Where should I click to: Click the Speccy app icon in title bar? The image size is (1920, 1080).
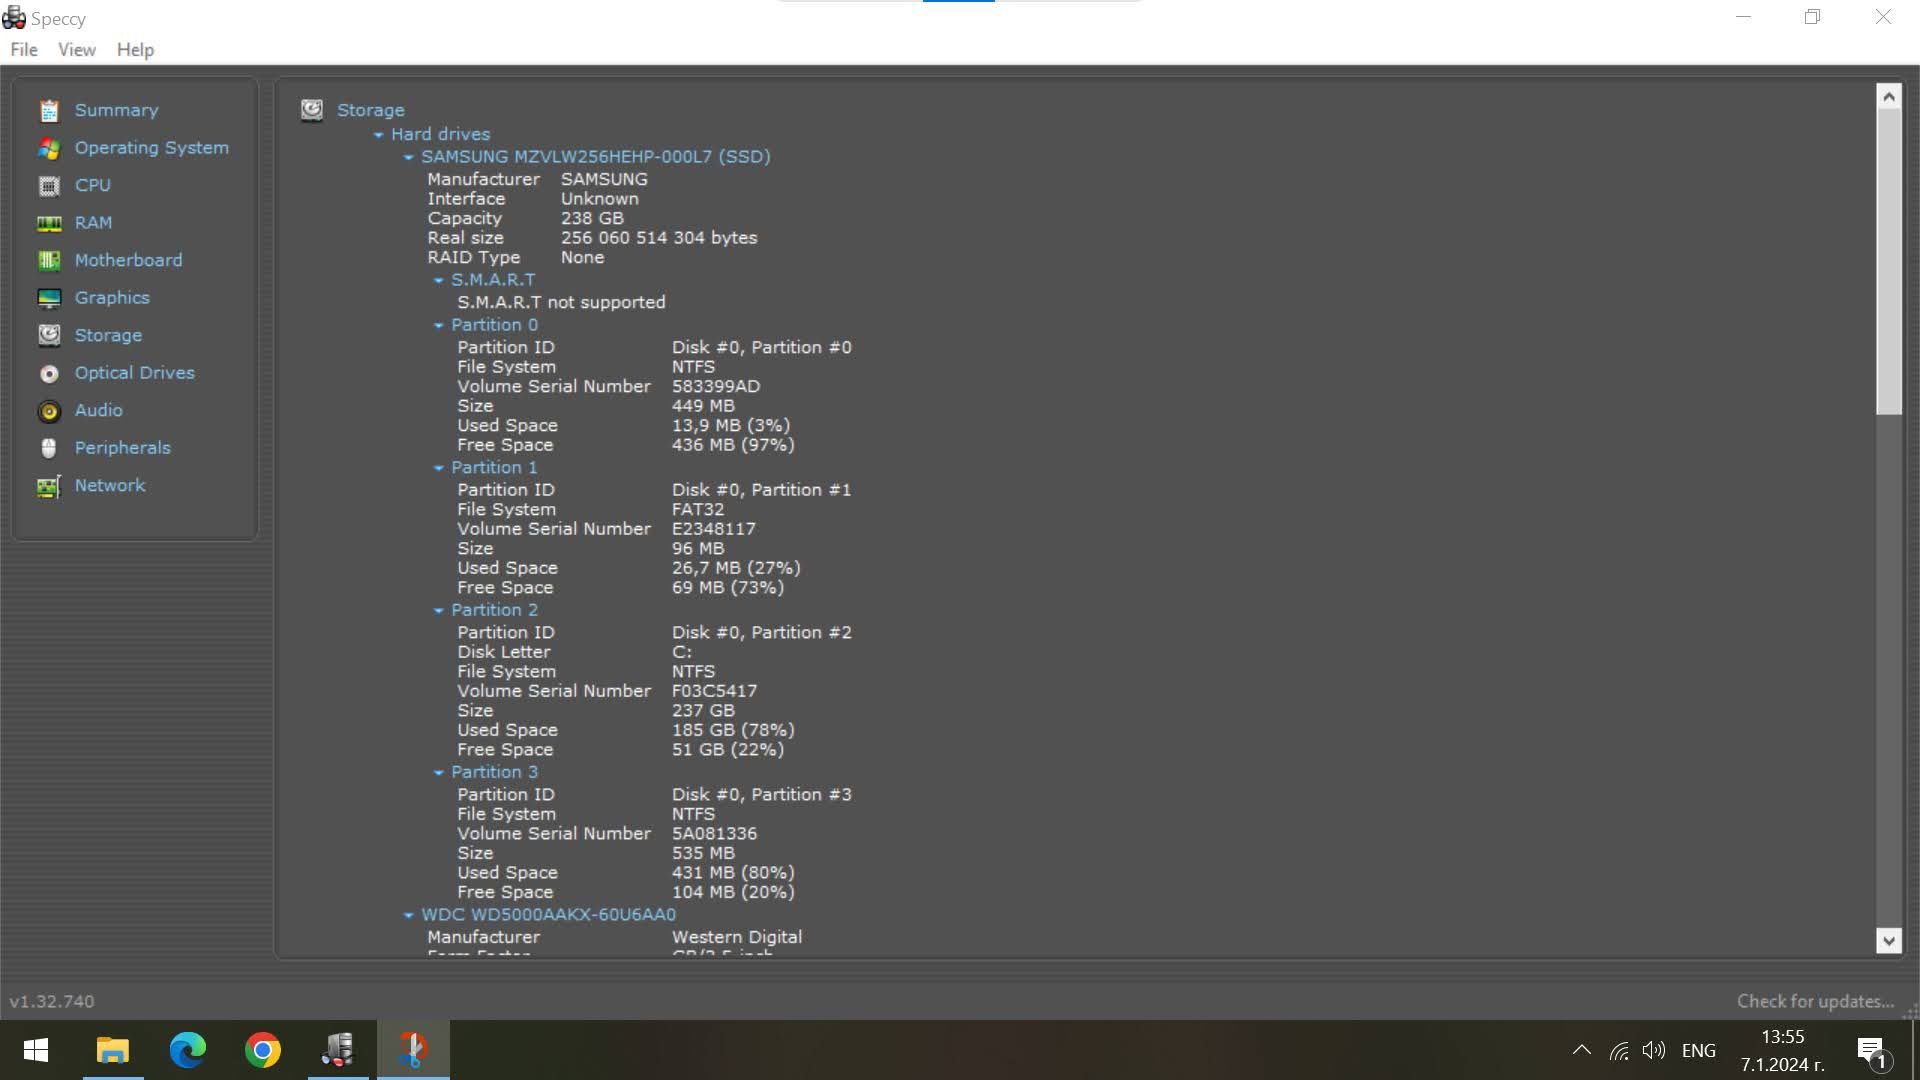point(14,17)
